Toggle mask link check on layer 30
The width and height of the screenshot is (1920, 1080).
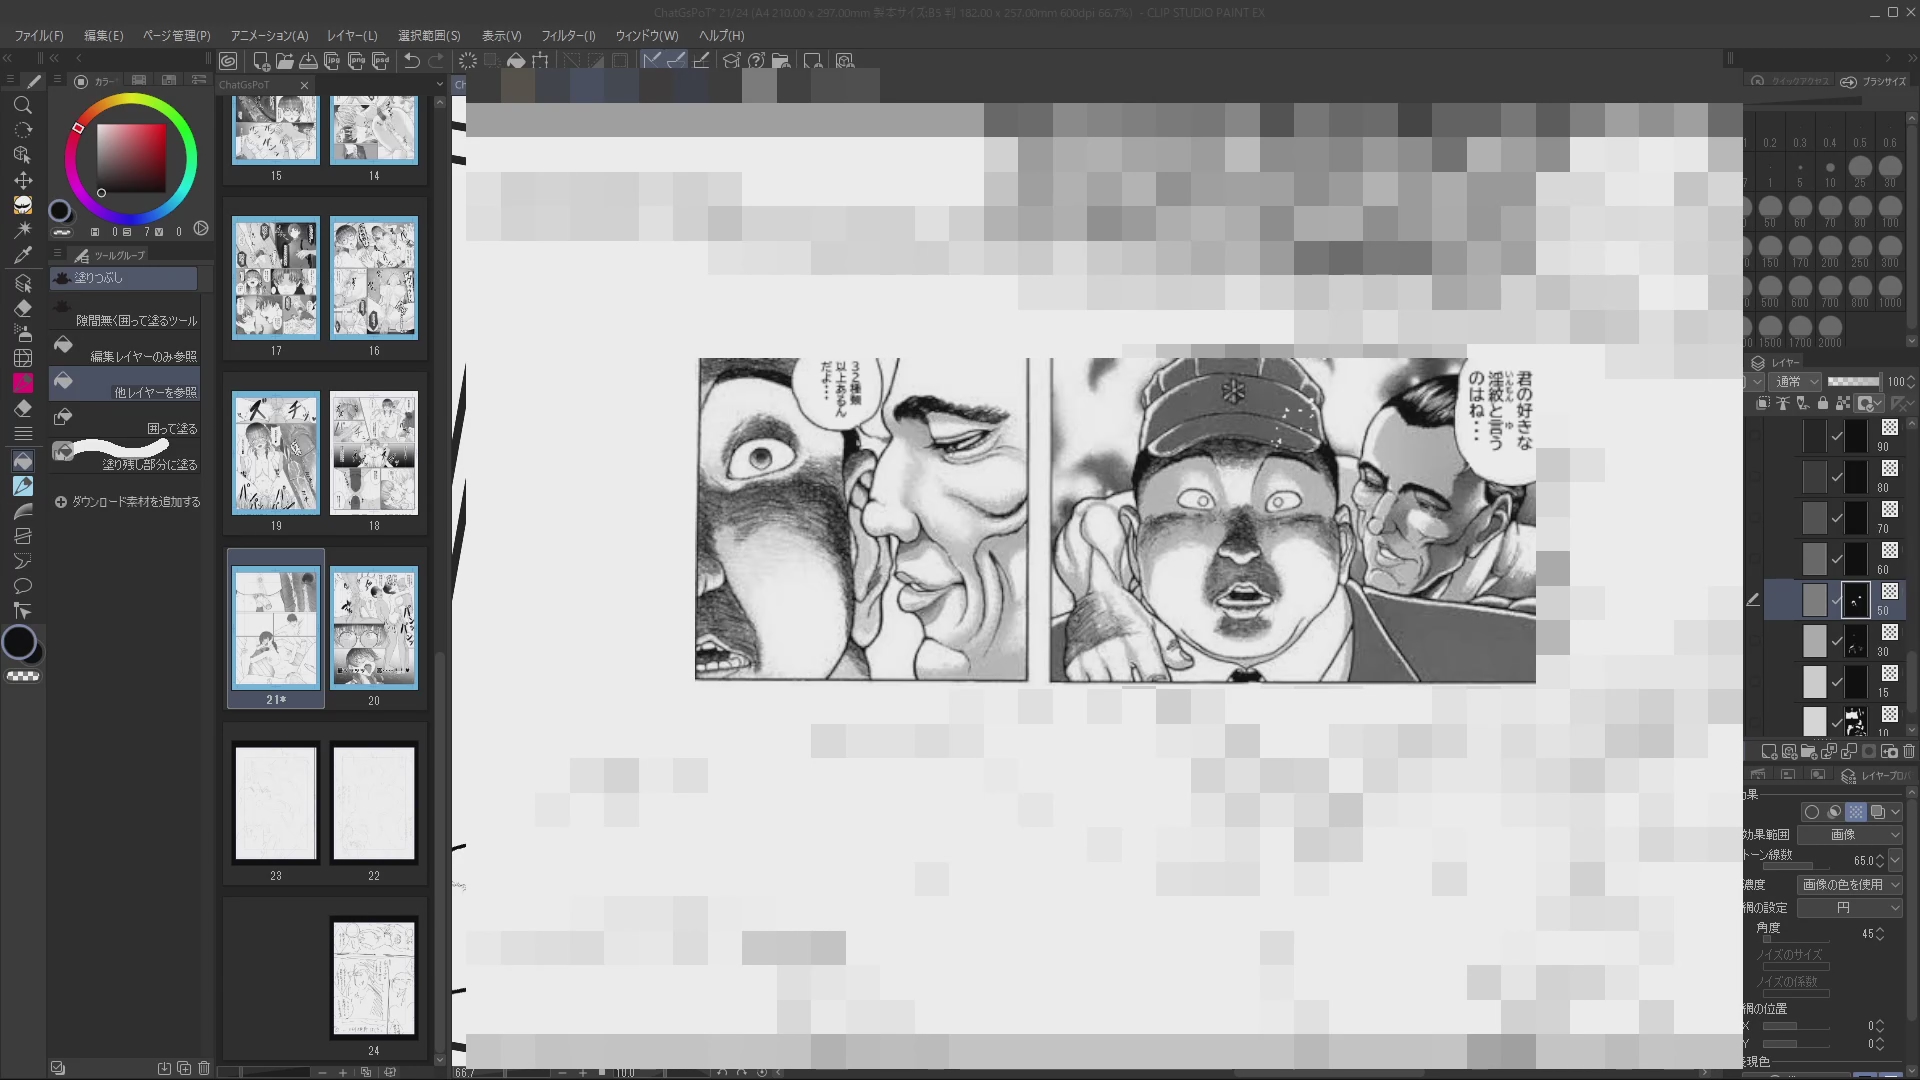coord(1836,641)
